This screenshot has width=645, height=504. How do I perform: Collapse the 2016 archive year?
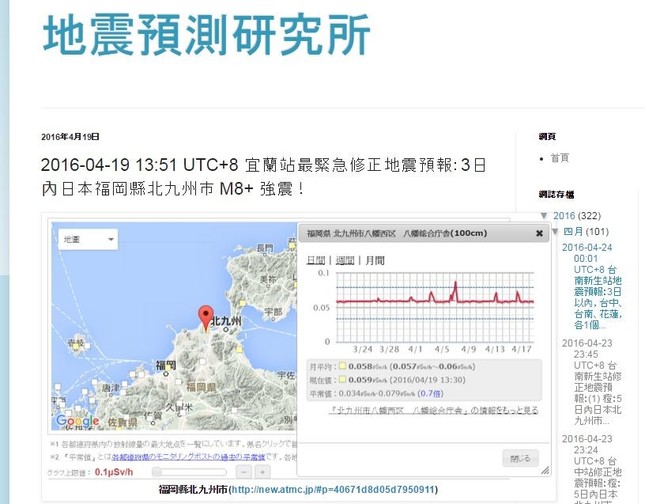pyautogui.click(x=544, y=216)
